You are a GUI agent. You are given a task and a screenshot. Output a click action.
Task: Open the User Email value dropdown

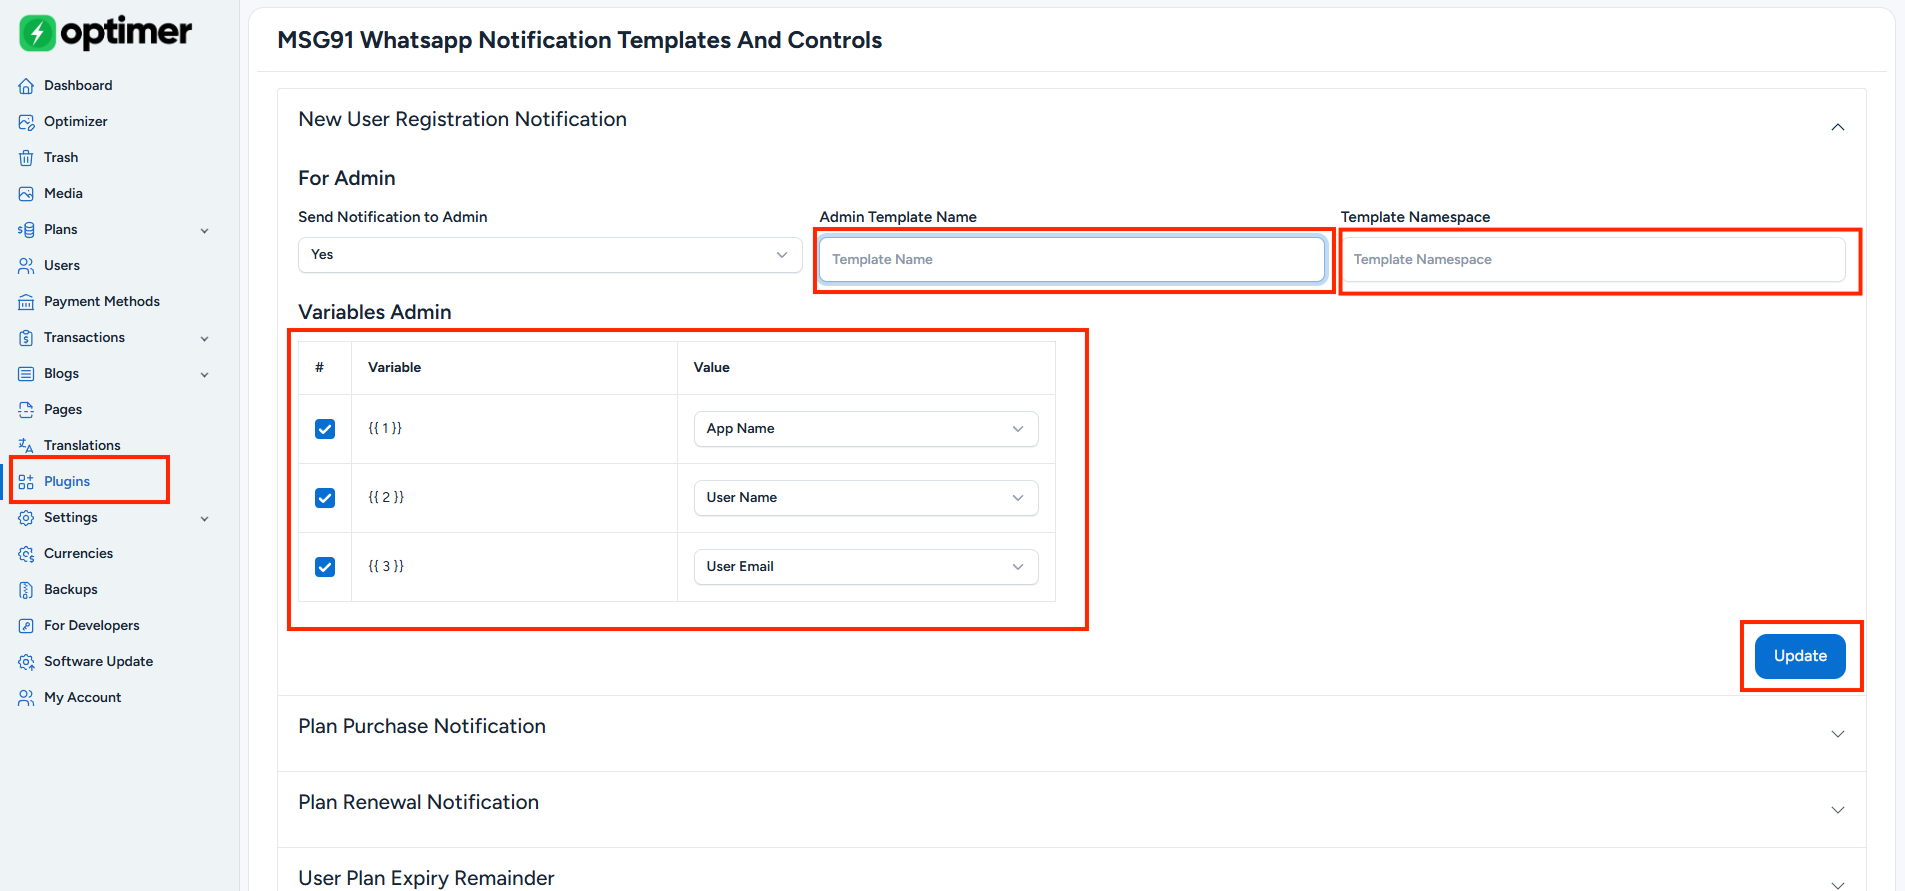(x=866, y=567)
